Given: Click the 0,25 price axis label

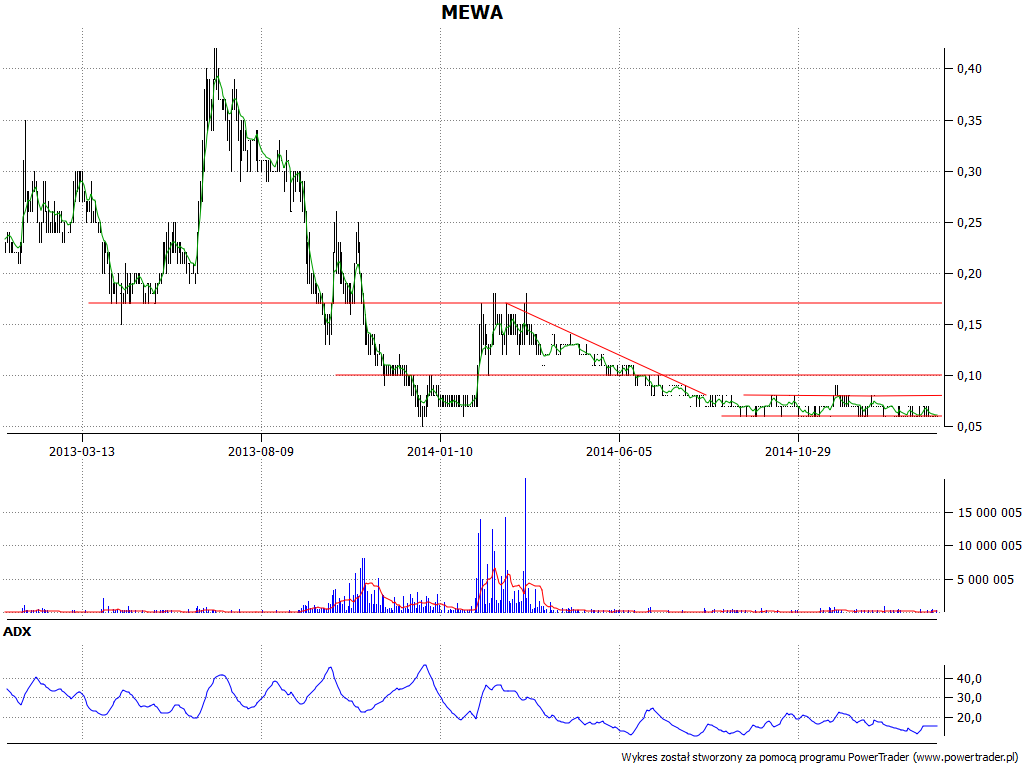Looking at the screenshot, I should coord(969,223).
